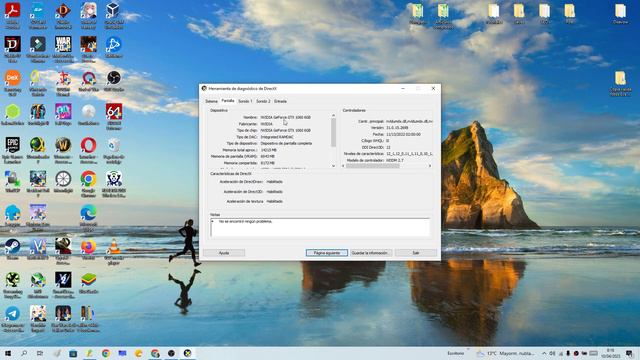Click the Ayuda button
This screenshot has width=640, height=360.
pos(224,253)
